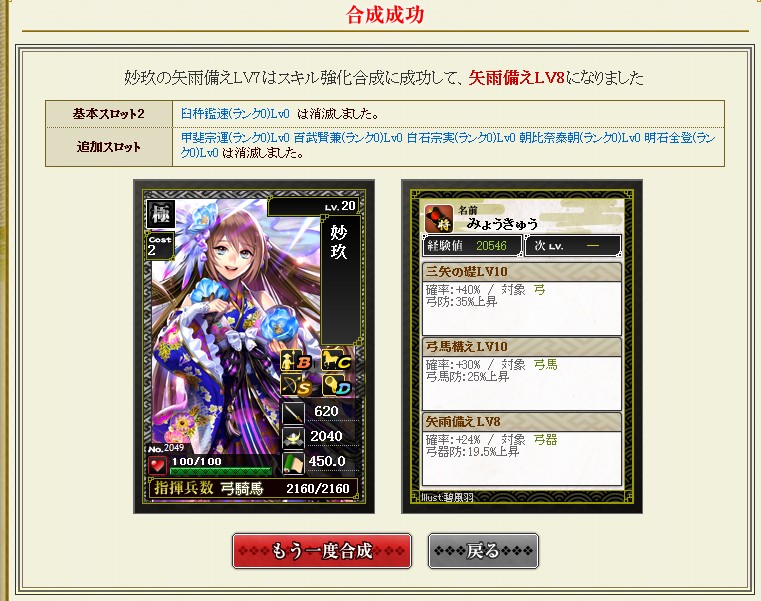Click the spear attack stat icon
761x601 pixels.
[294, 413]
